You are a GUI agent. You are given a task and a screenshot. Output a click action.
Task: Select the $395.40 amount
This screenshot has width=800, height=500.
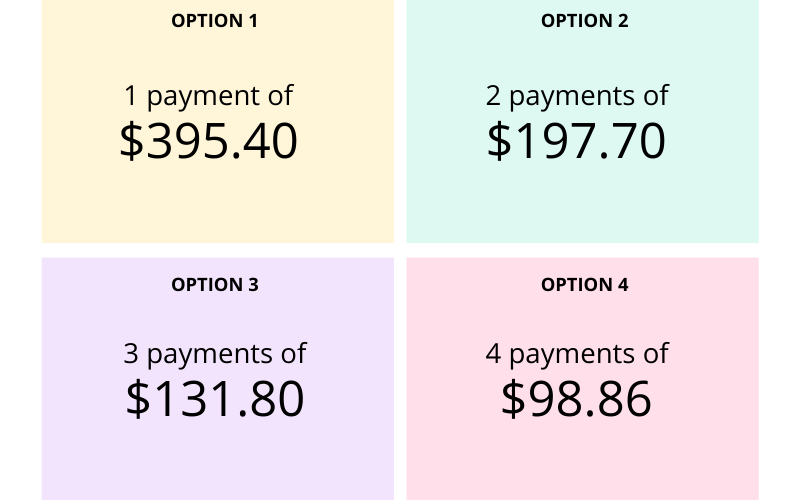click(208, 141)
